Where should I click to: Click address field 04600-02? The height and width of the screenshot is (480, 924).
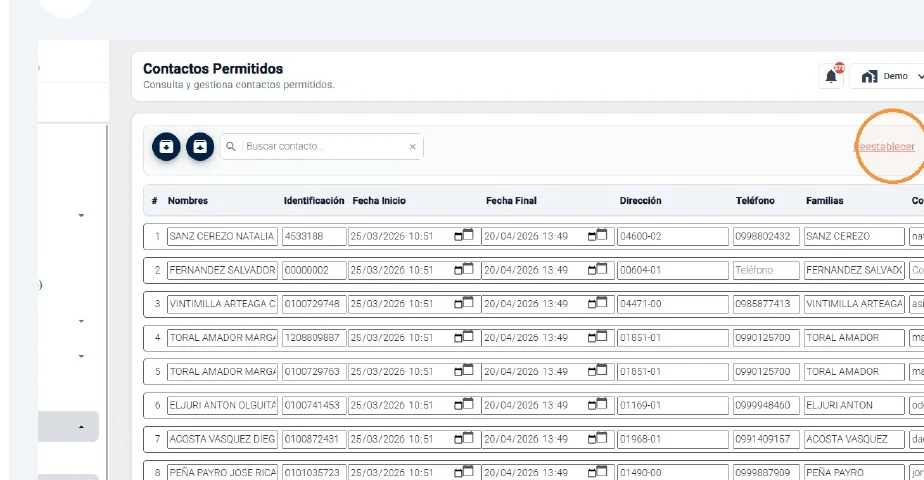(x=673, y=236)
